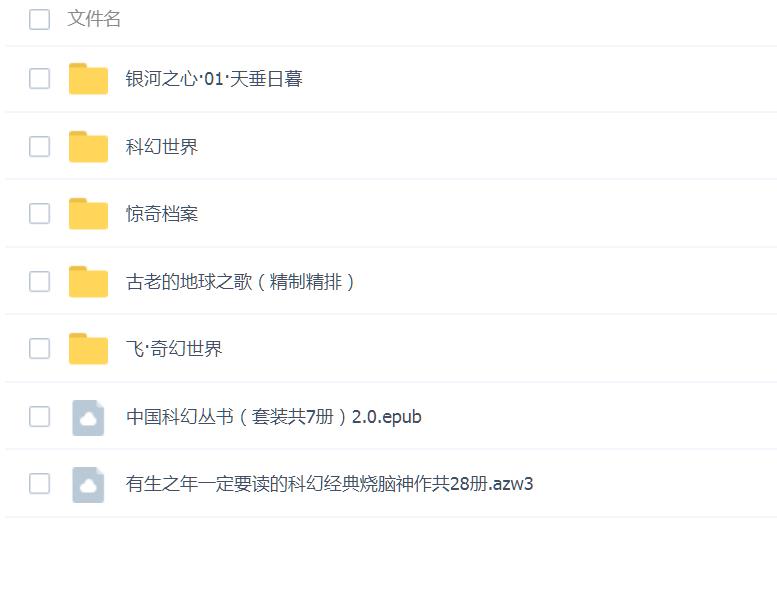Open the file 中国科幻丛书（套装共7册）2.0.epub

tap(274, 417)
